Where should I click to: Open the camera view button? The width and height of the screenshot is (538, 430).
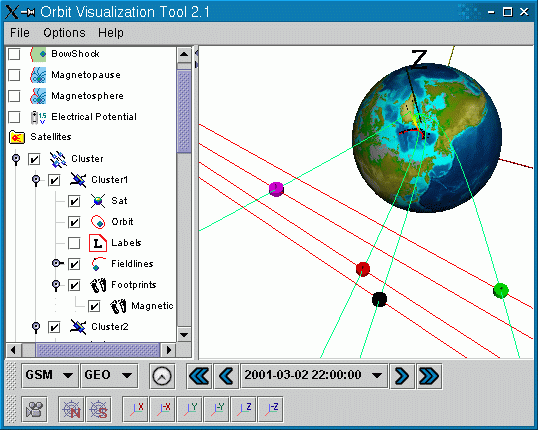34,409
